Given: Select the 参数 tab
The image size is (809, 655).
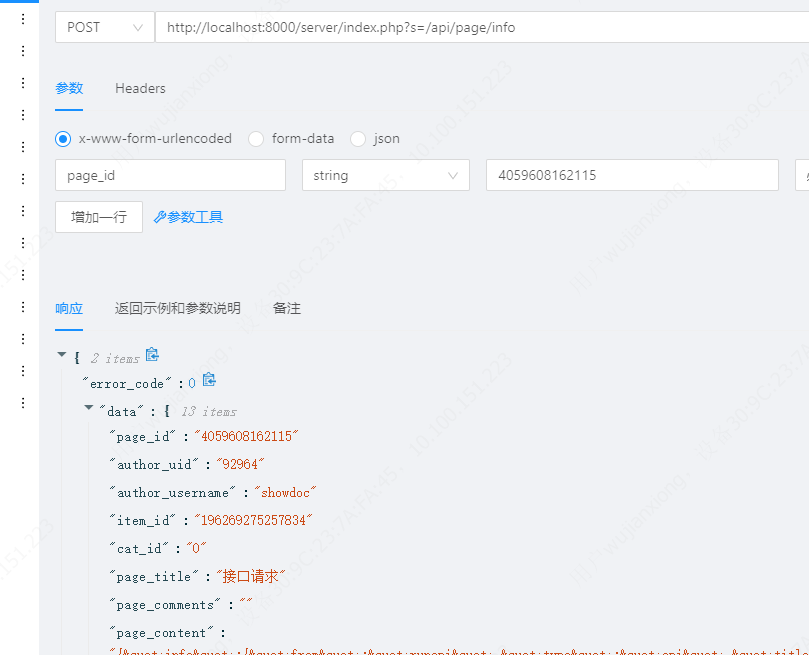Looking at the screenshot, I should pyautogui.click(x=69, y=88).
